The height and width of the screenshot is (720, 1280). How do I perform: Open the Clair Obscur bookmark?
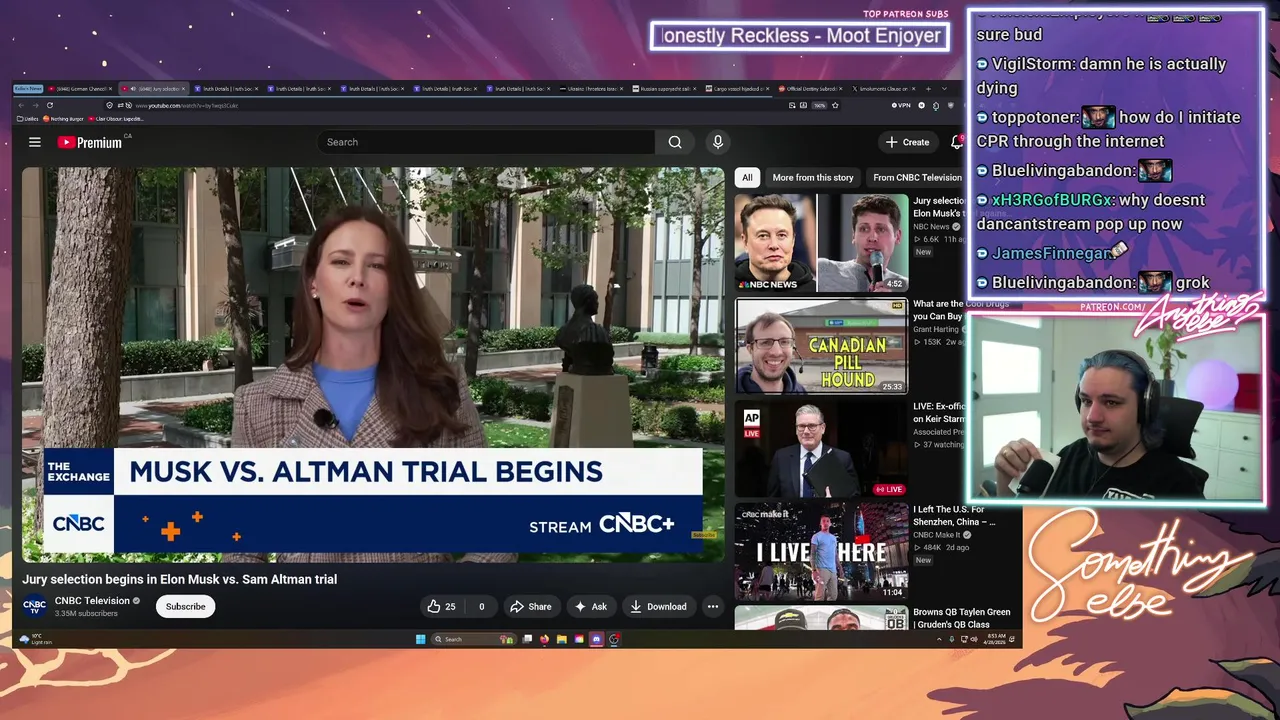point(116,119)
